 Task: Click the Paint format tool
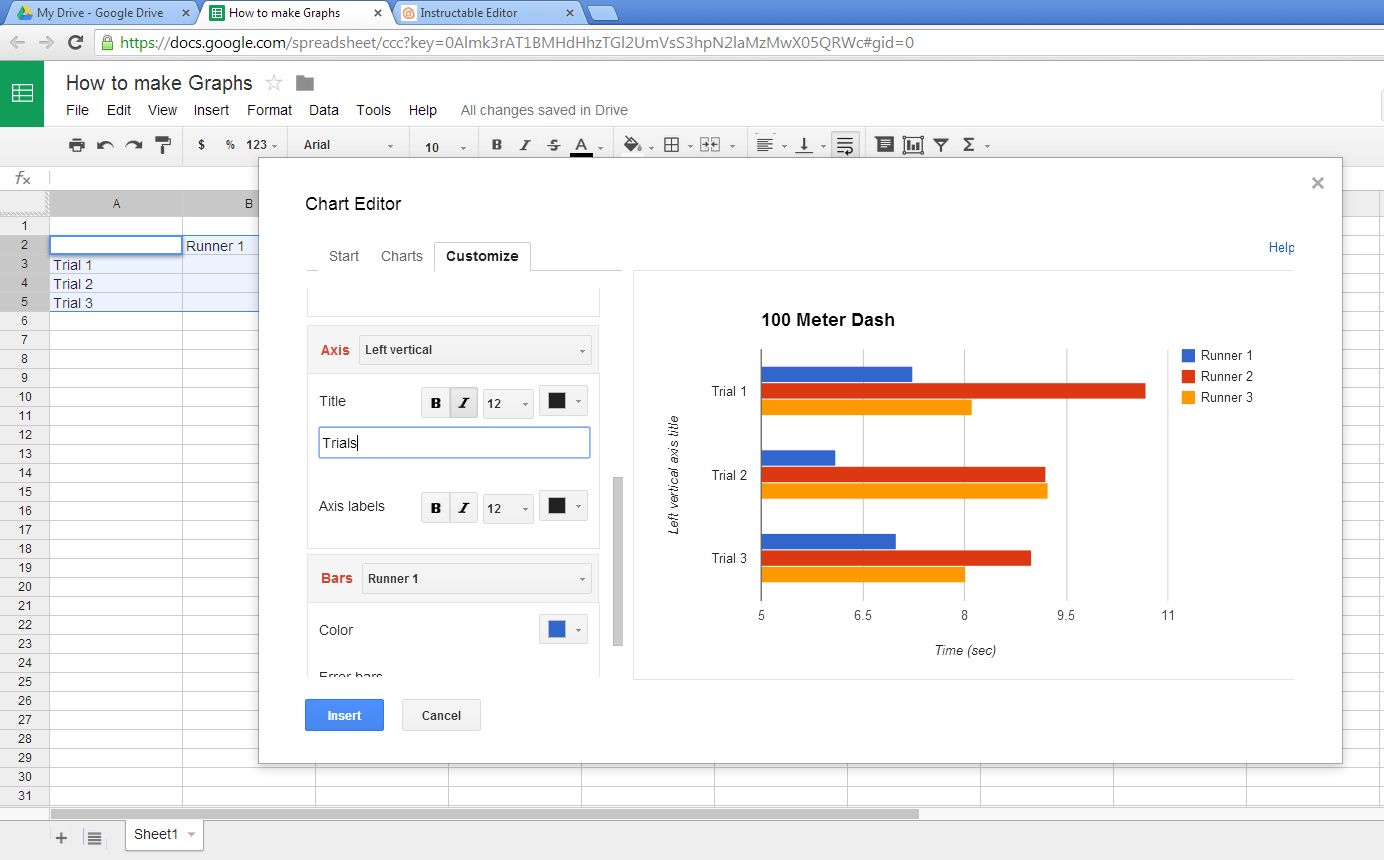point(162,144)
